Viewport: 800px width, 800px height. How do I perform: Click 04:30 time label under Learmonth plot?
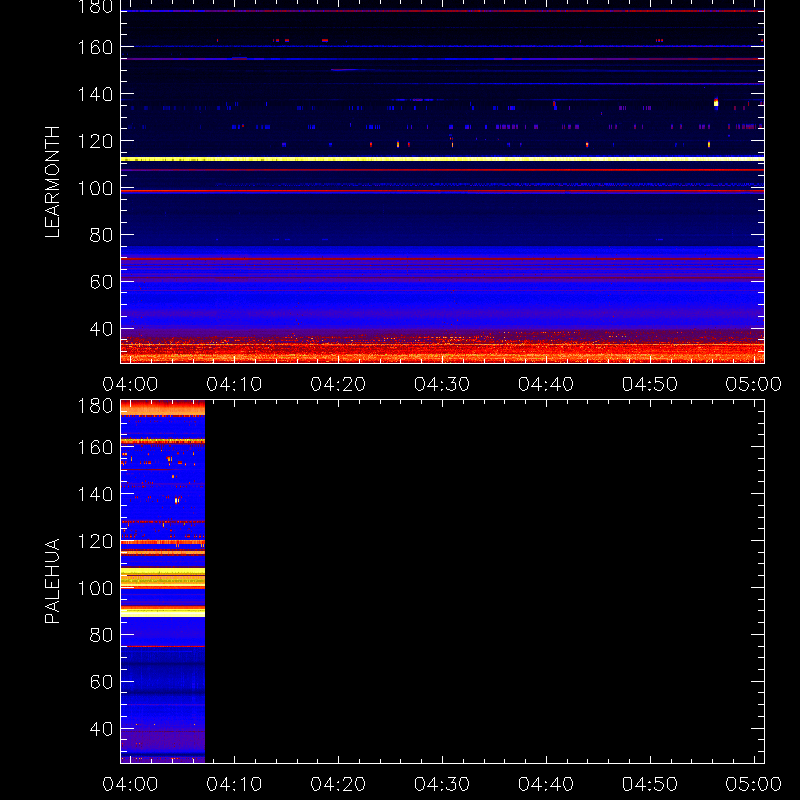point(442,384)
